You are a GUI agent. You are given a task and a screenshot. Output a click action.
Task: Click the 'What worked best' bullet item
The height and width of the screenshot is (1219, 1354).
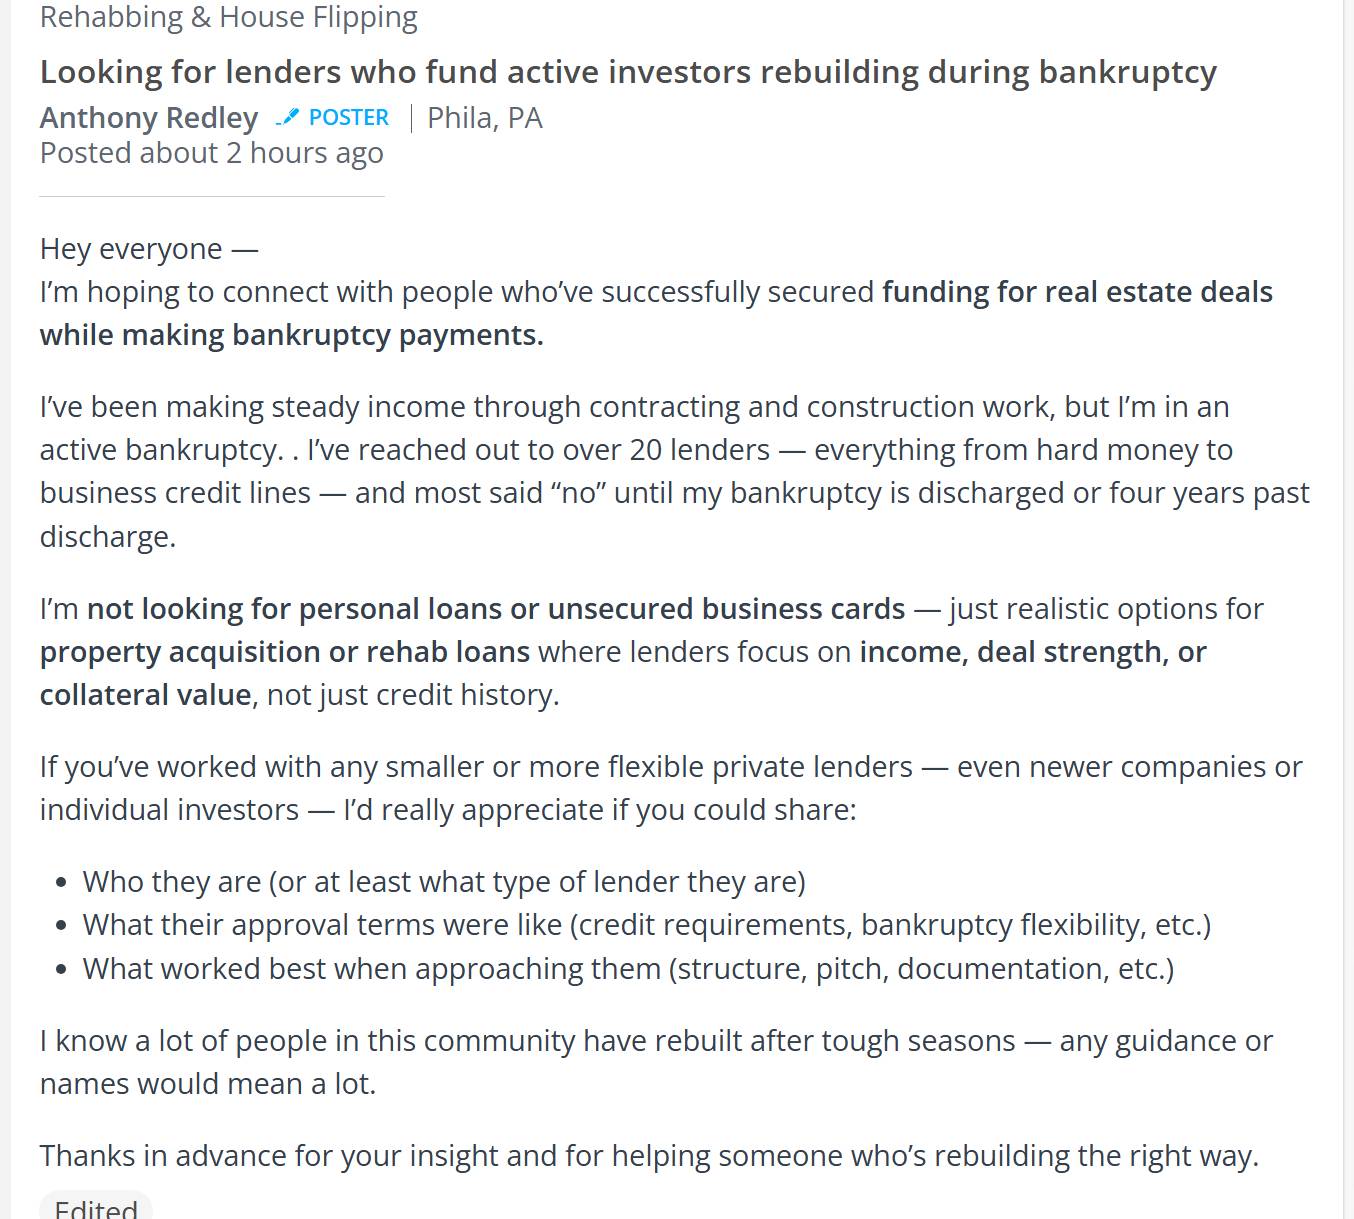pyautogui.click(x=628, y=969)
